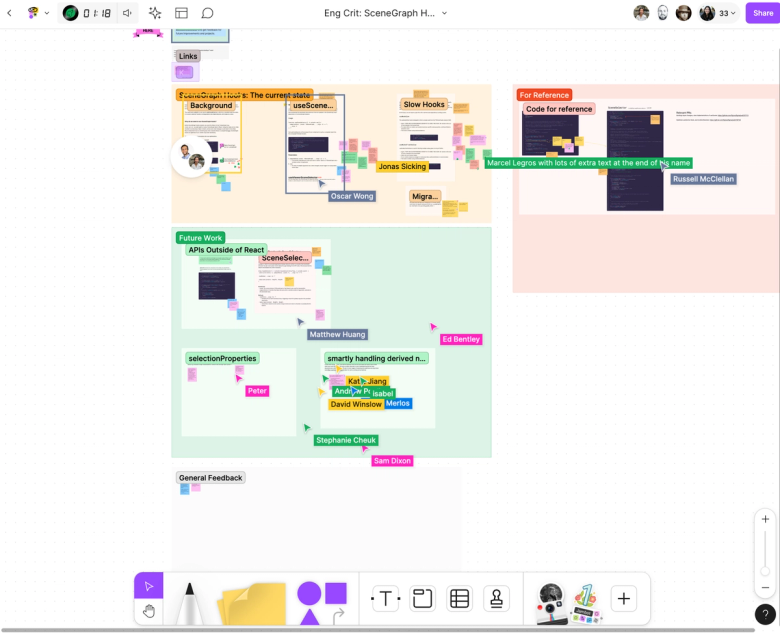This screenshot has width=780, height=633.
Task: Click the Marcel Legros long name label
Action: (588, 163)
